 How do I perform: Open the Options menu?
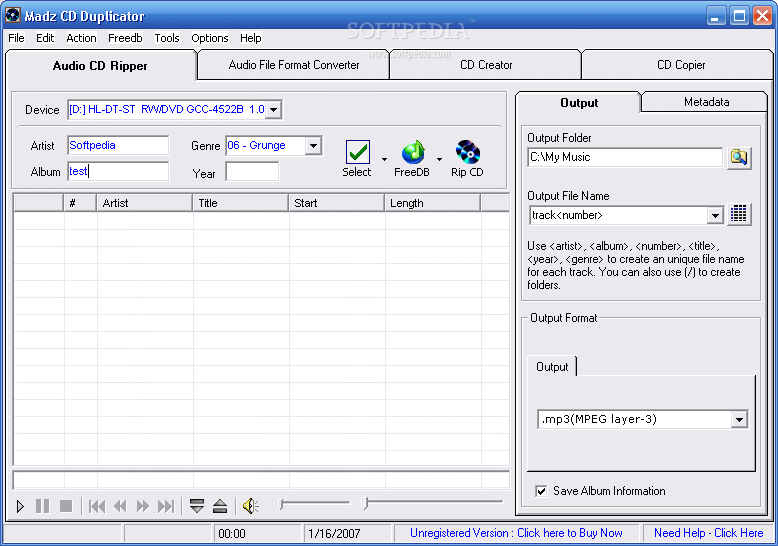tap(210, 38)
